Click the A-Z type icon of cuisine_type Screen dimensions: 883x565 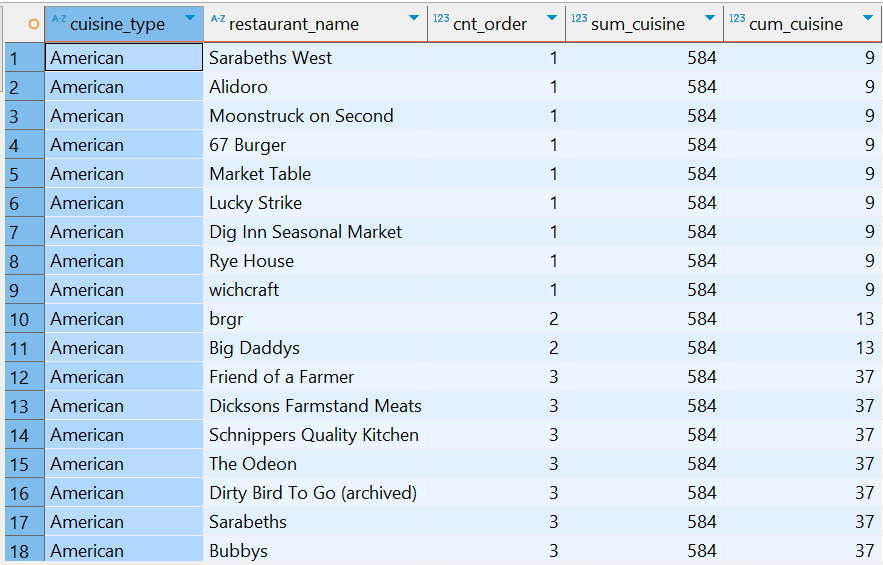click(59, 19)
